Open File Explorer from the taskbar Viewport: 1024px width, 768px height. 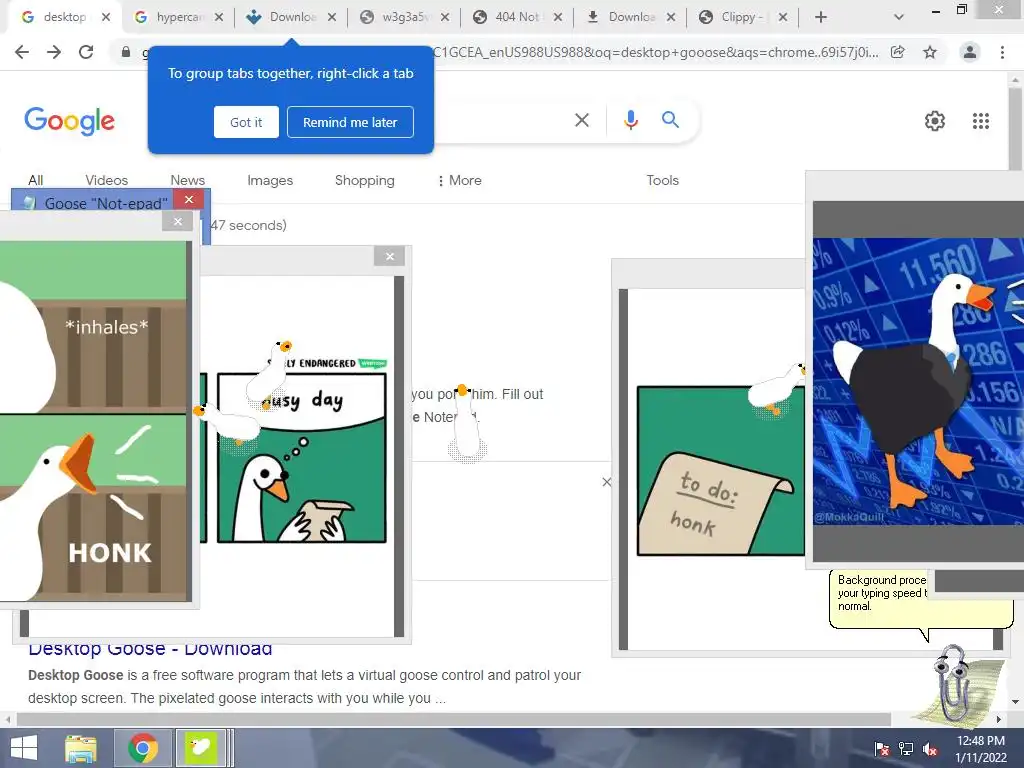(80, 748)
